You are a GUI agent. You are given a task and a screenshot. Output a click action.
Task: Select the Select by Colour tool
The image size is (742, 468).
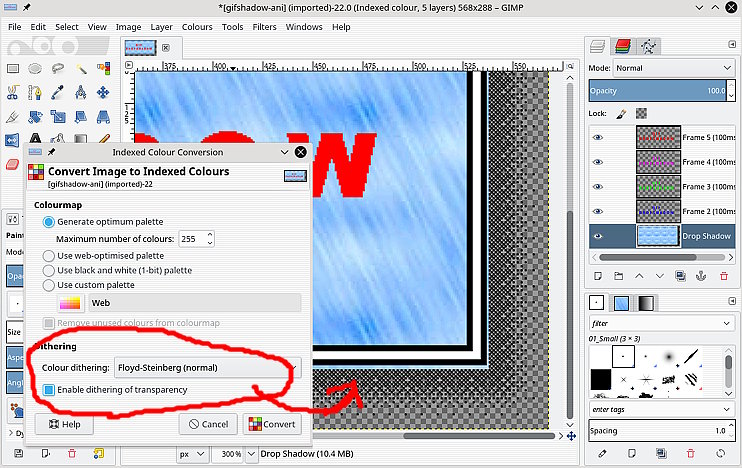pos(103,69)
